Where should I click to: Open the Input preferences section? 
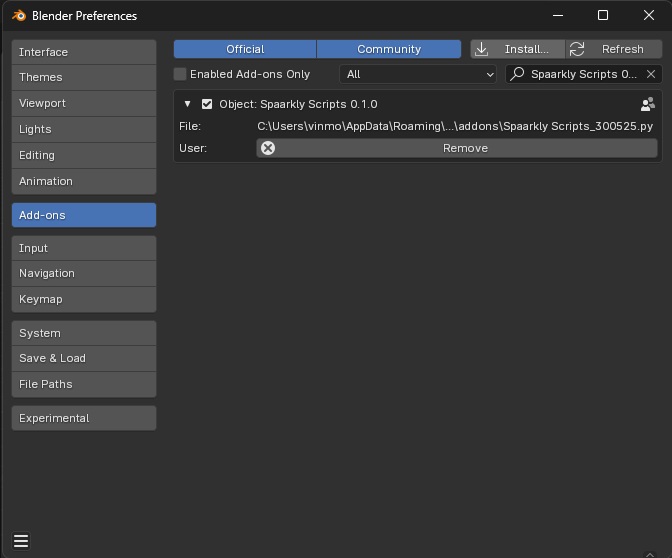[x=84, y=248]
